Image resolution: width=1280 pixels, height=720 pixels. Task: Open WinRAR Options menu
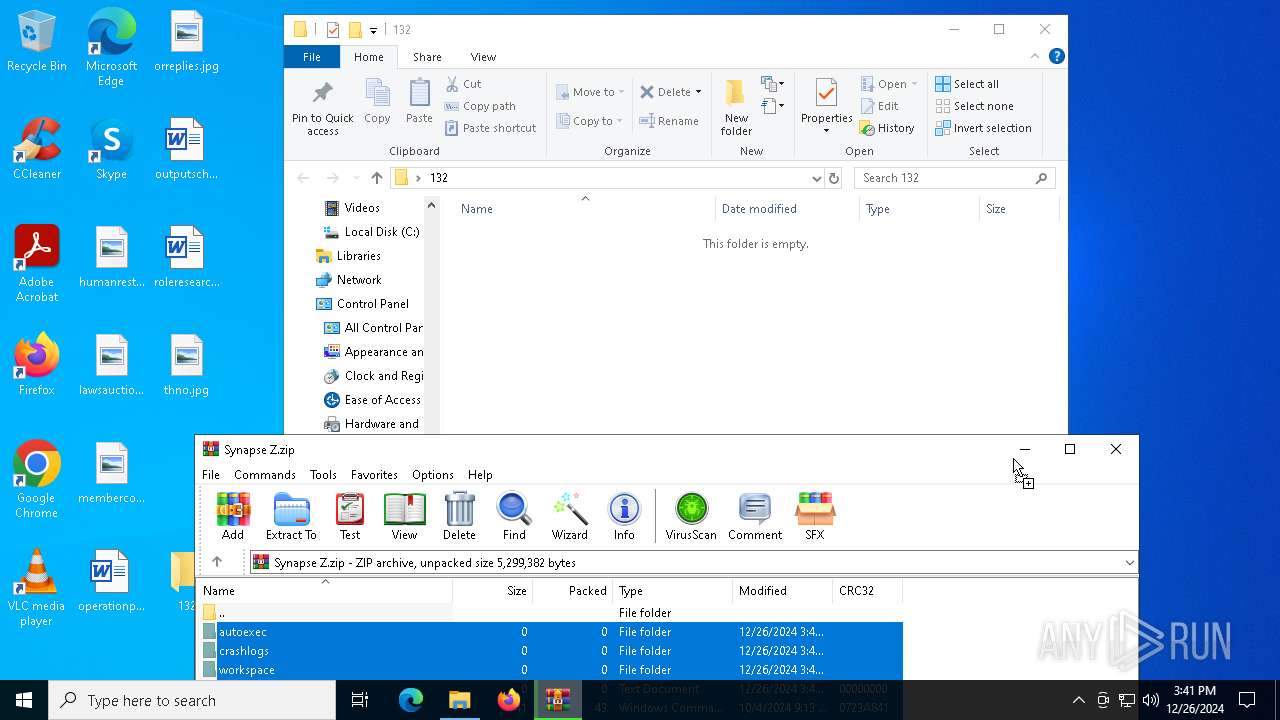(433, 475)
